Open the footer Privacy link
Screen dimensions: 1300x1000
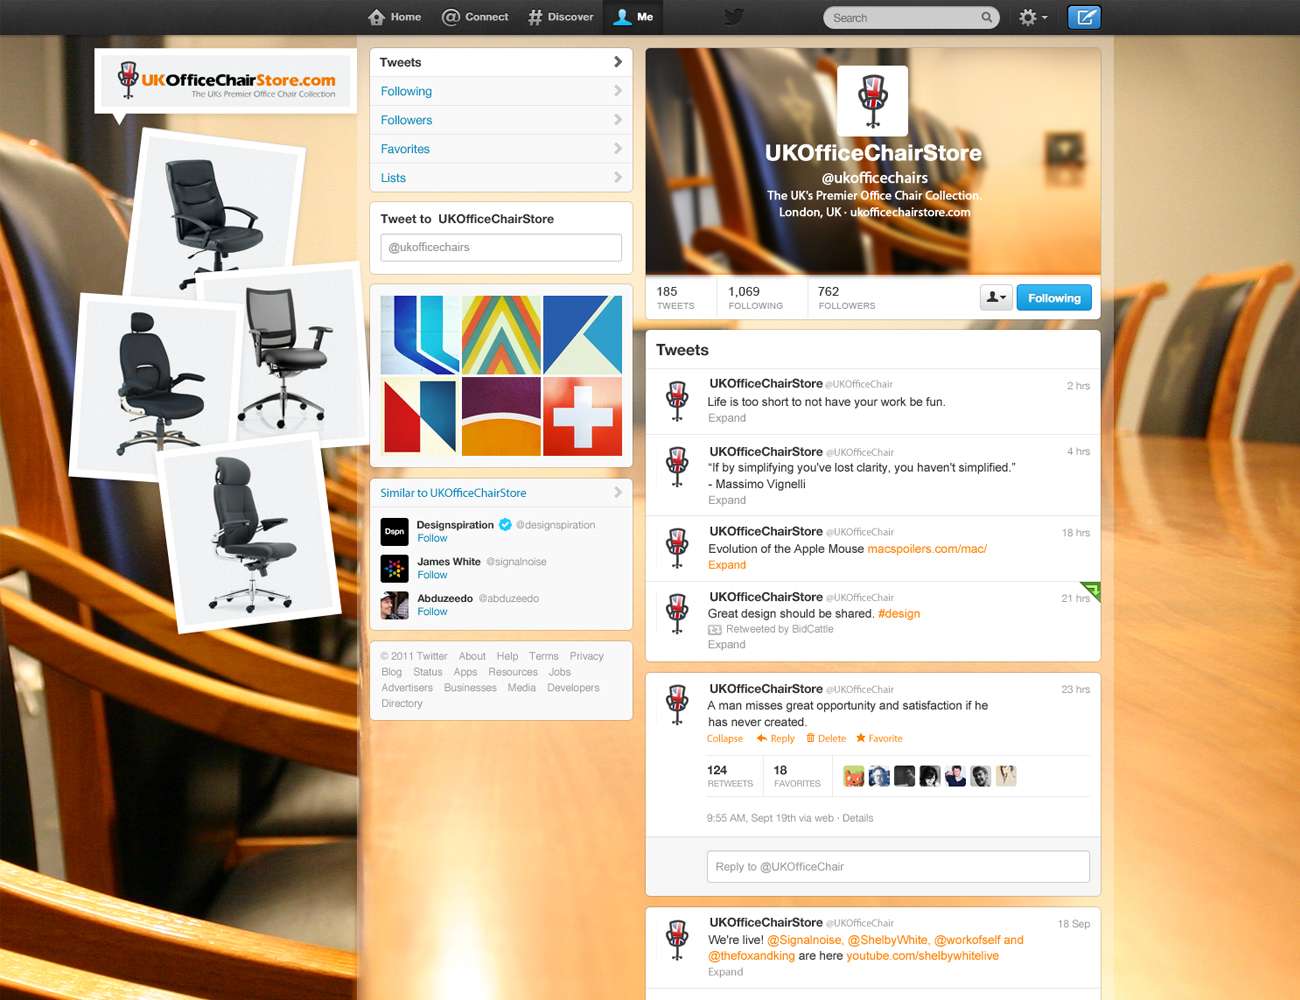coord(586,656)
